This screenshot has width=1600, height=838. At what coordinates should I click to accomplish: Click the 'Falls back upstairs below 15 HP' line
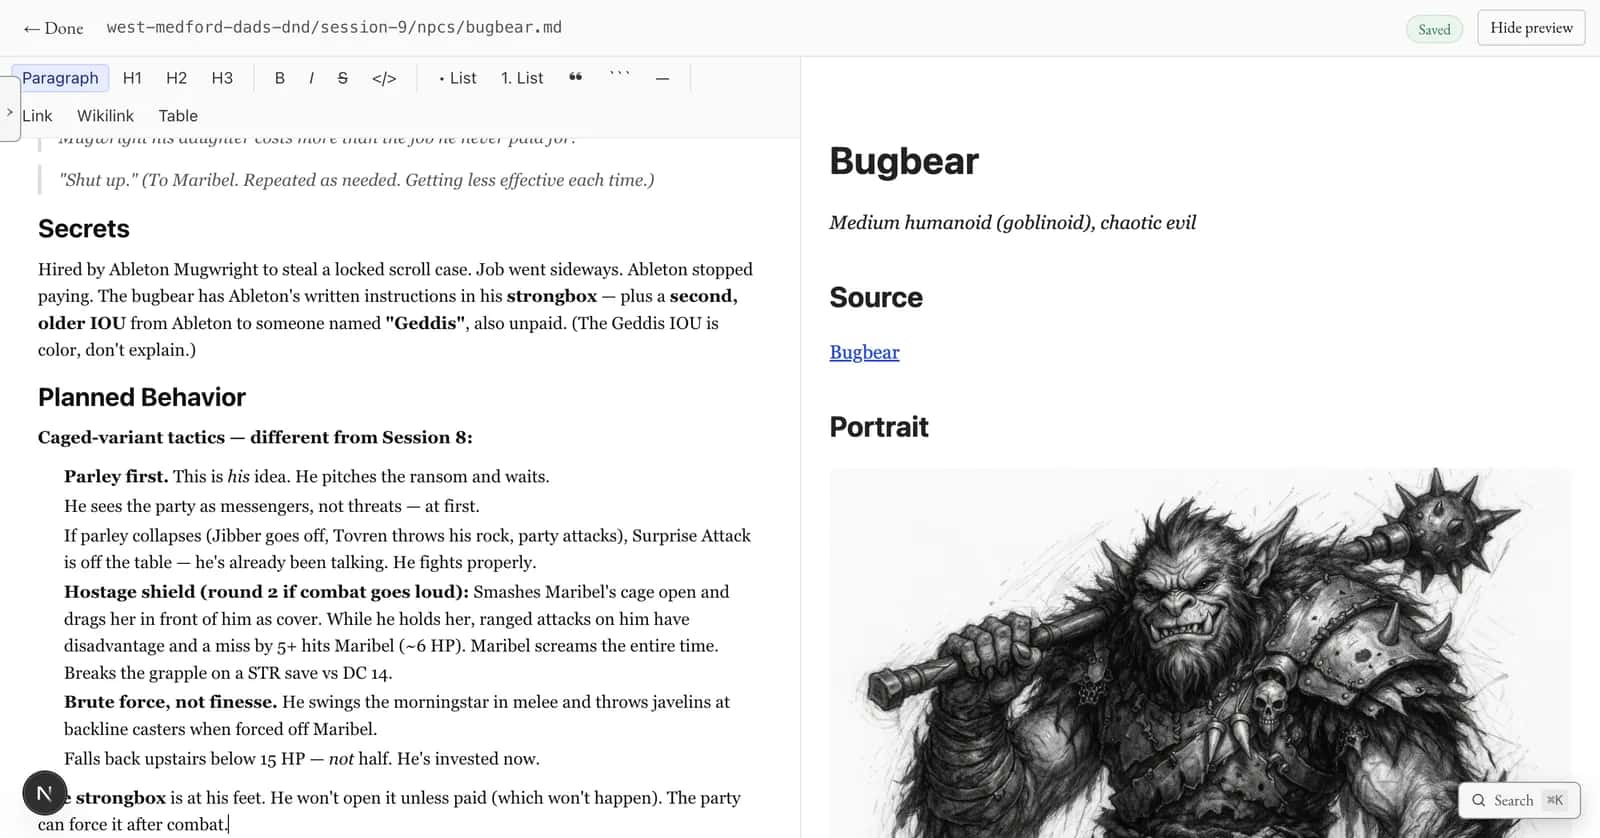[x=302, y=759]
